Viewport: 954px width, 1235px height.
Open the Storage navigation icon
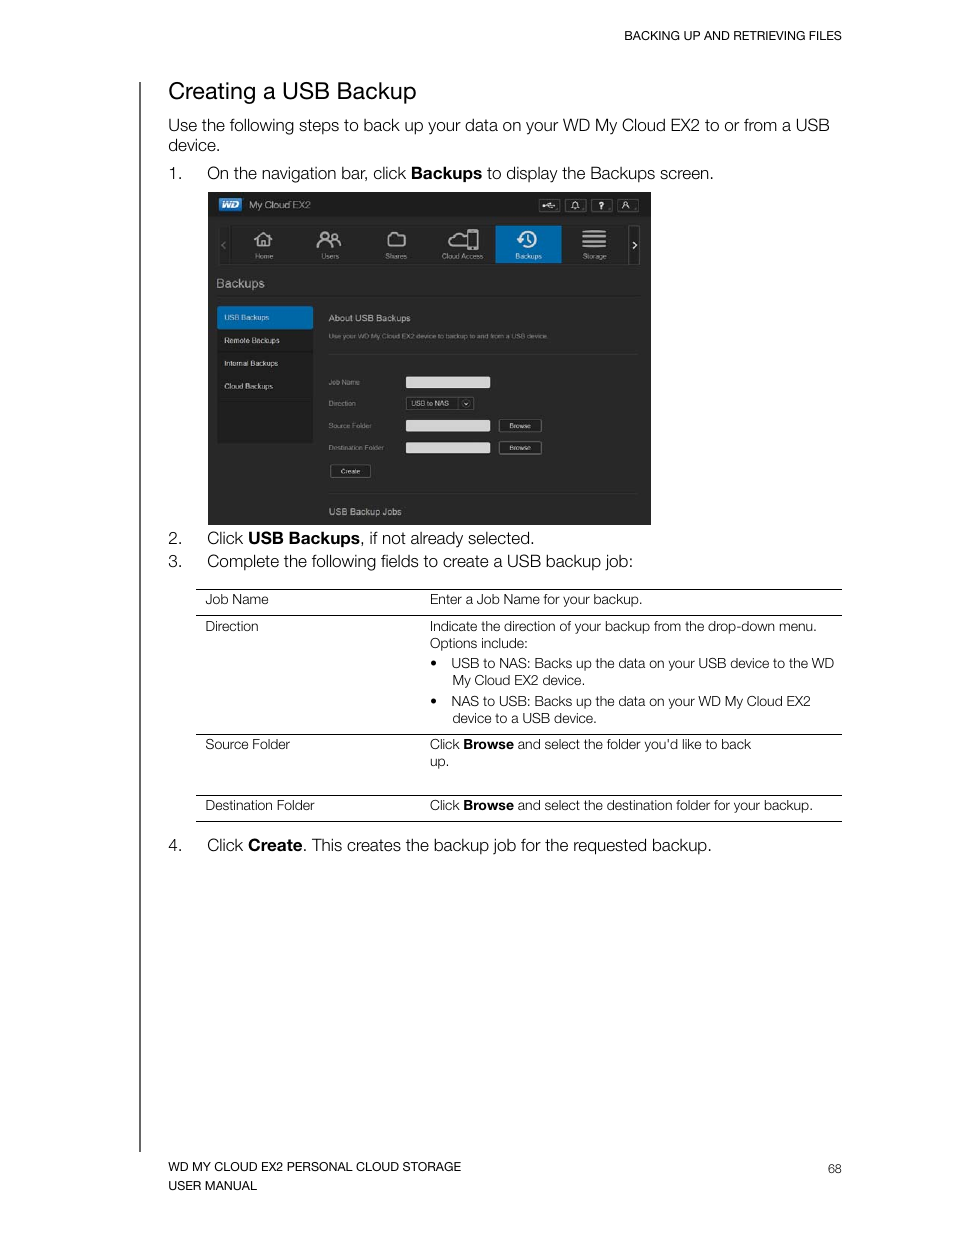(x=594, y=244)
